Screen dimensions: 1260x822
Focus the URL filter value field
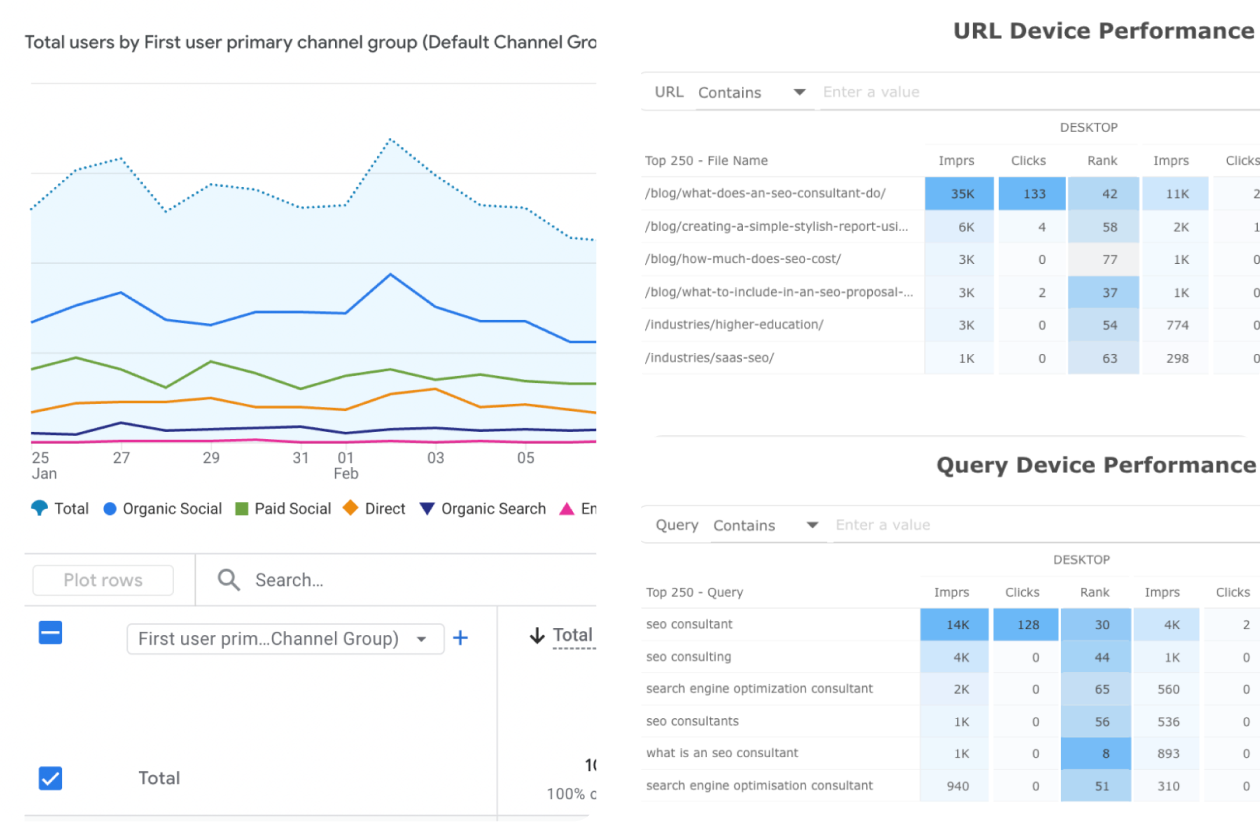point(1039,92)
